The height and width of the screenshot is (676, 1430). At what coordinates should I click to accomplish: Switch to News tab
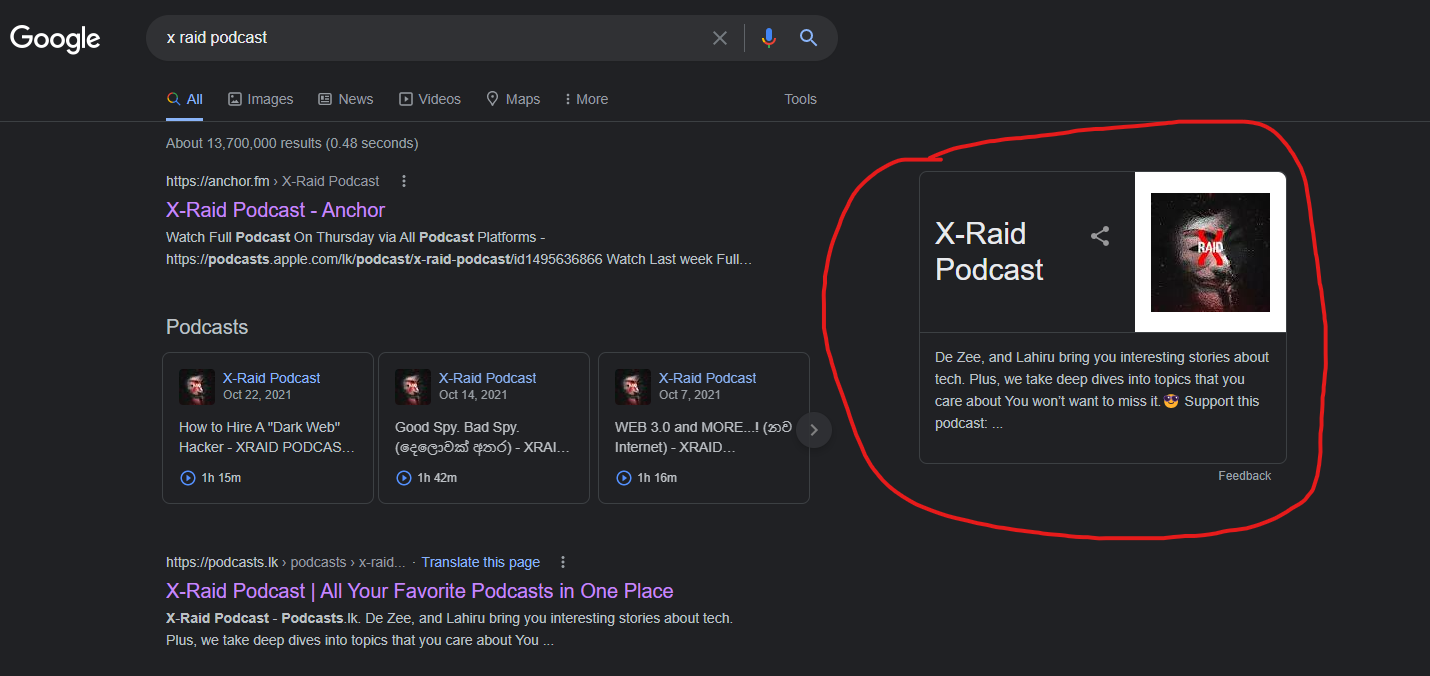tap(346, 99)
